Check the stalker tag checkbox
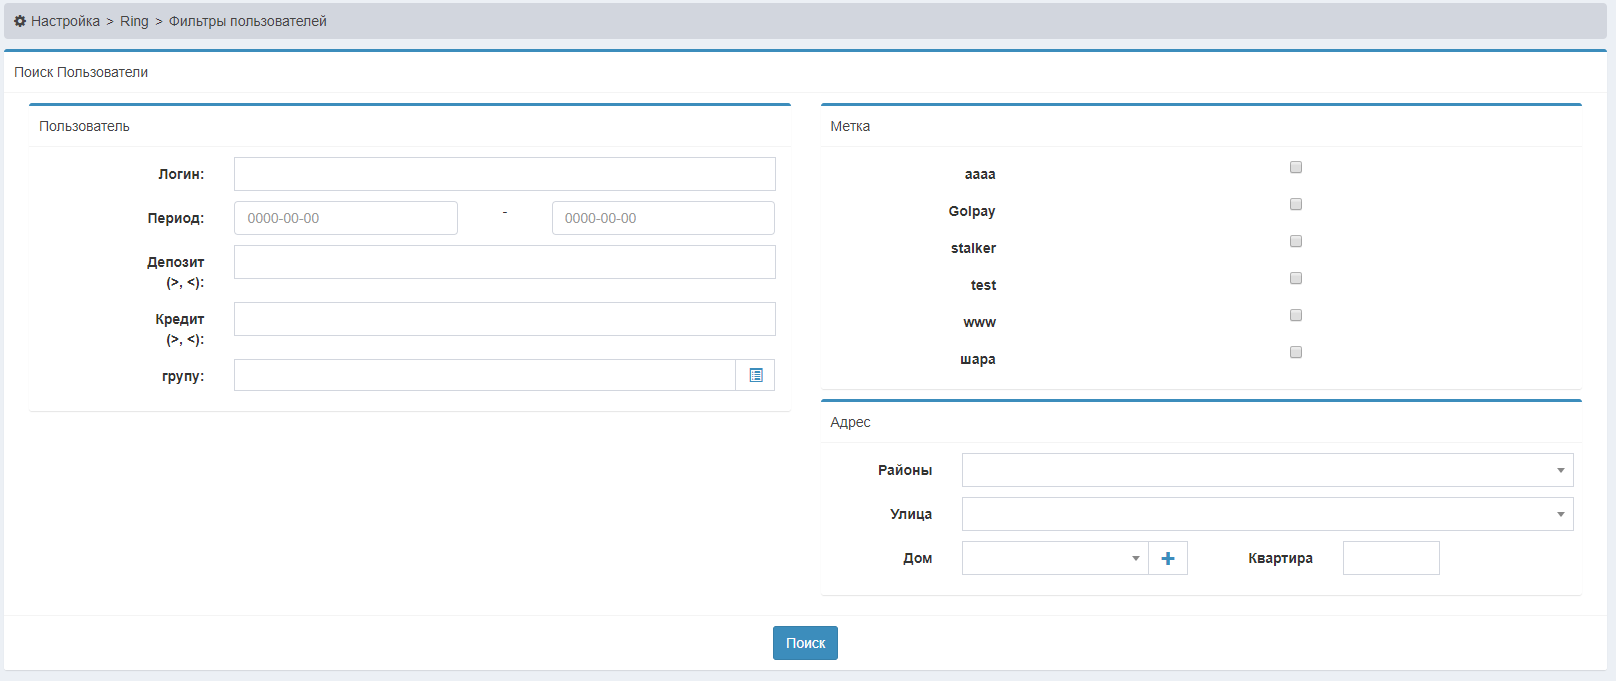Viewport: 1616px width, 681px height. 1296,241
